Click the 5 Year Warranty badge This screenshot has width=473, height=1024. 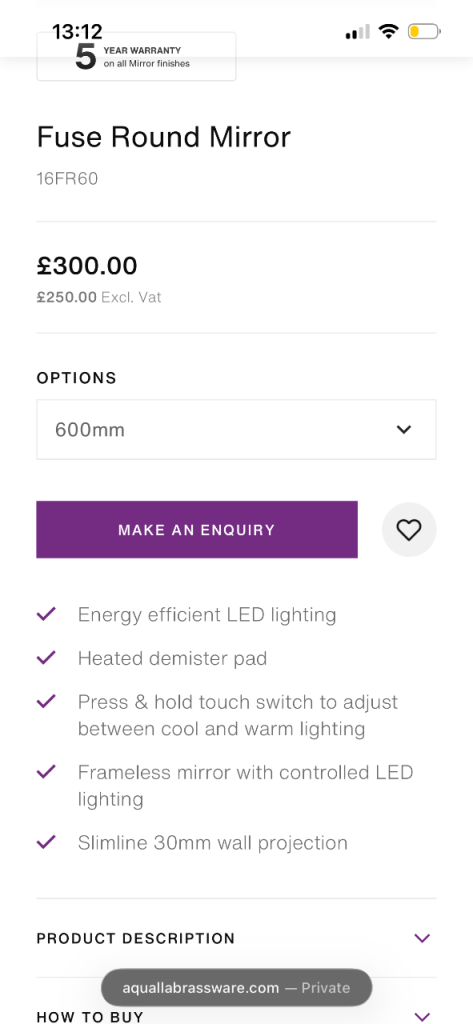[136, 57]
